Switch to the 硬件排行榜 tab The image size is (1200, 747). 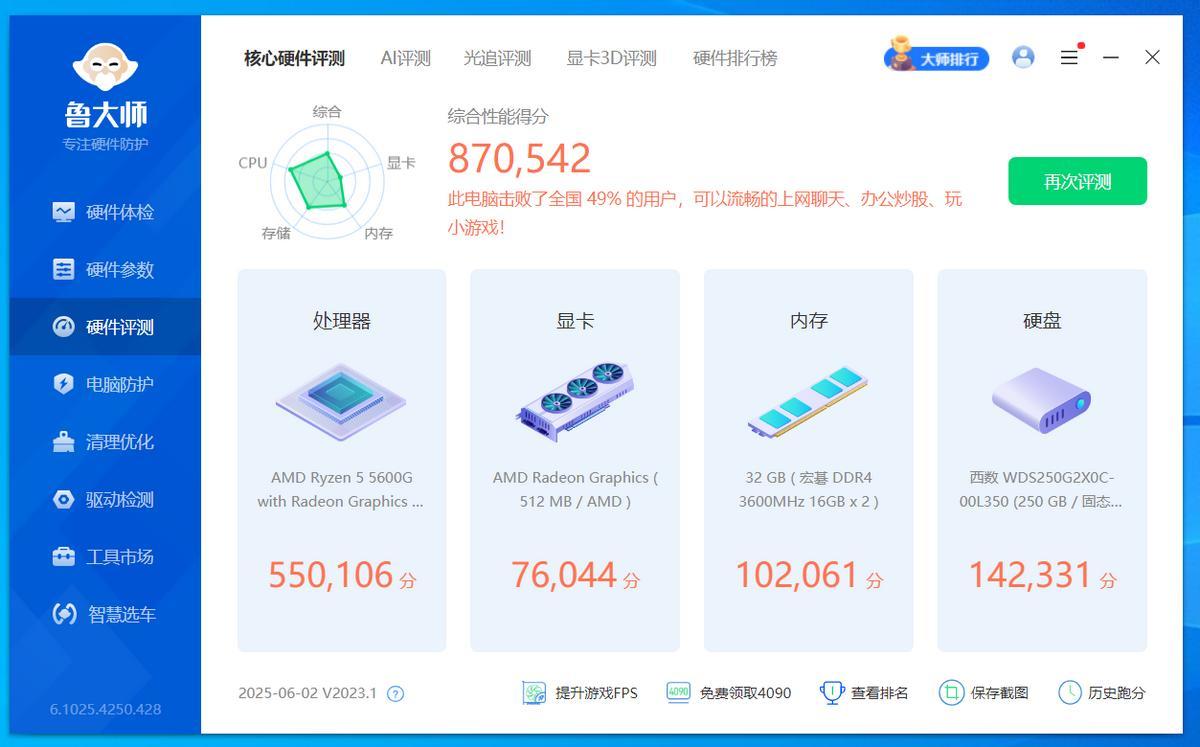735,58
